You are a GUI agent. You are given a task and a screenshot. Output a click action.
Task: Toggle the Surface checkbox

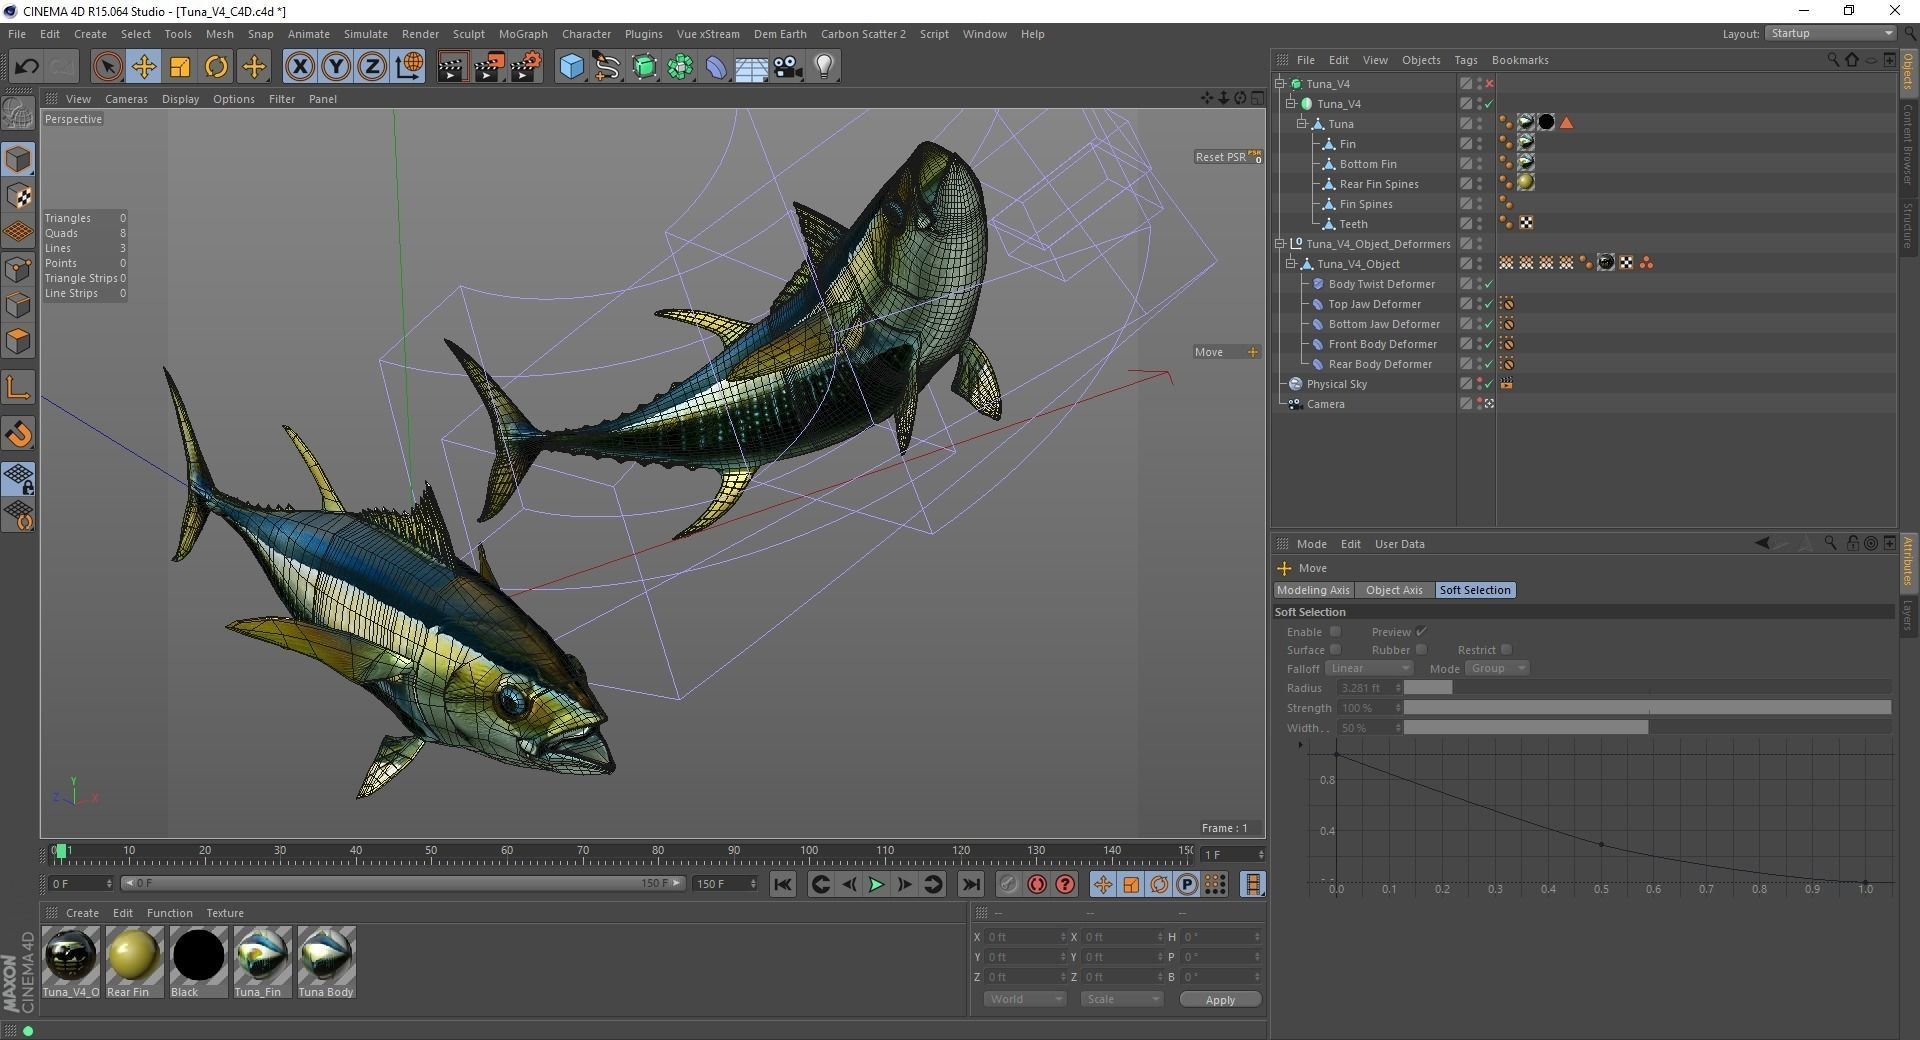click(x=1335, y=650)
